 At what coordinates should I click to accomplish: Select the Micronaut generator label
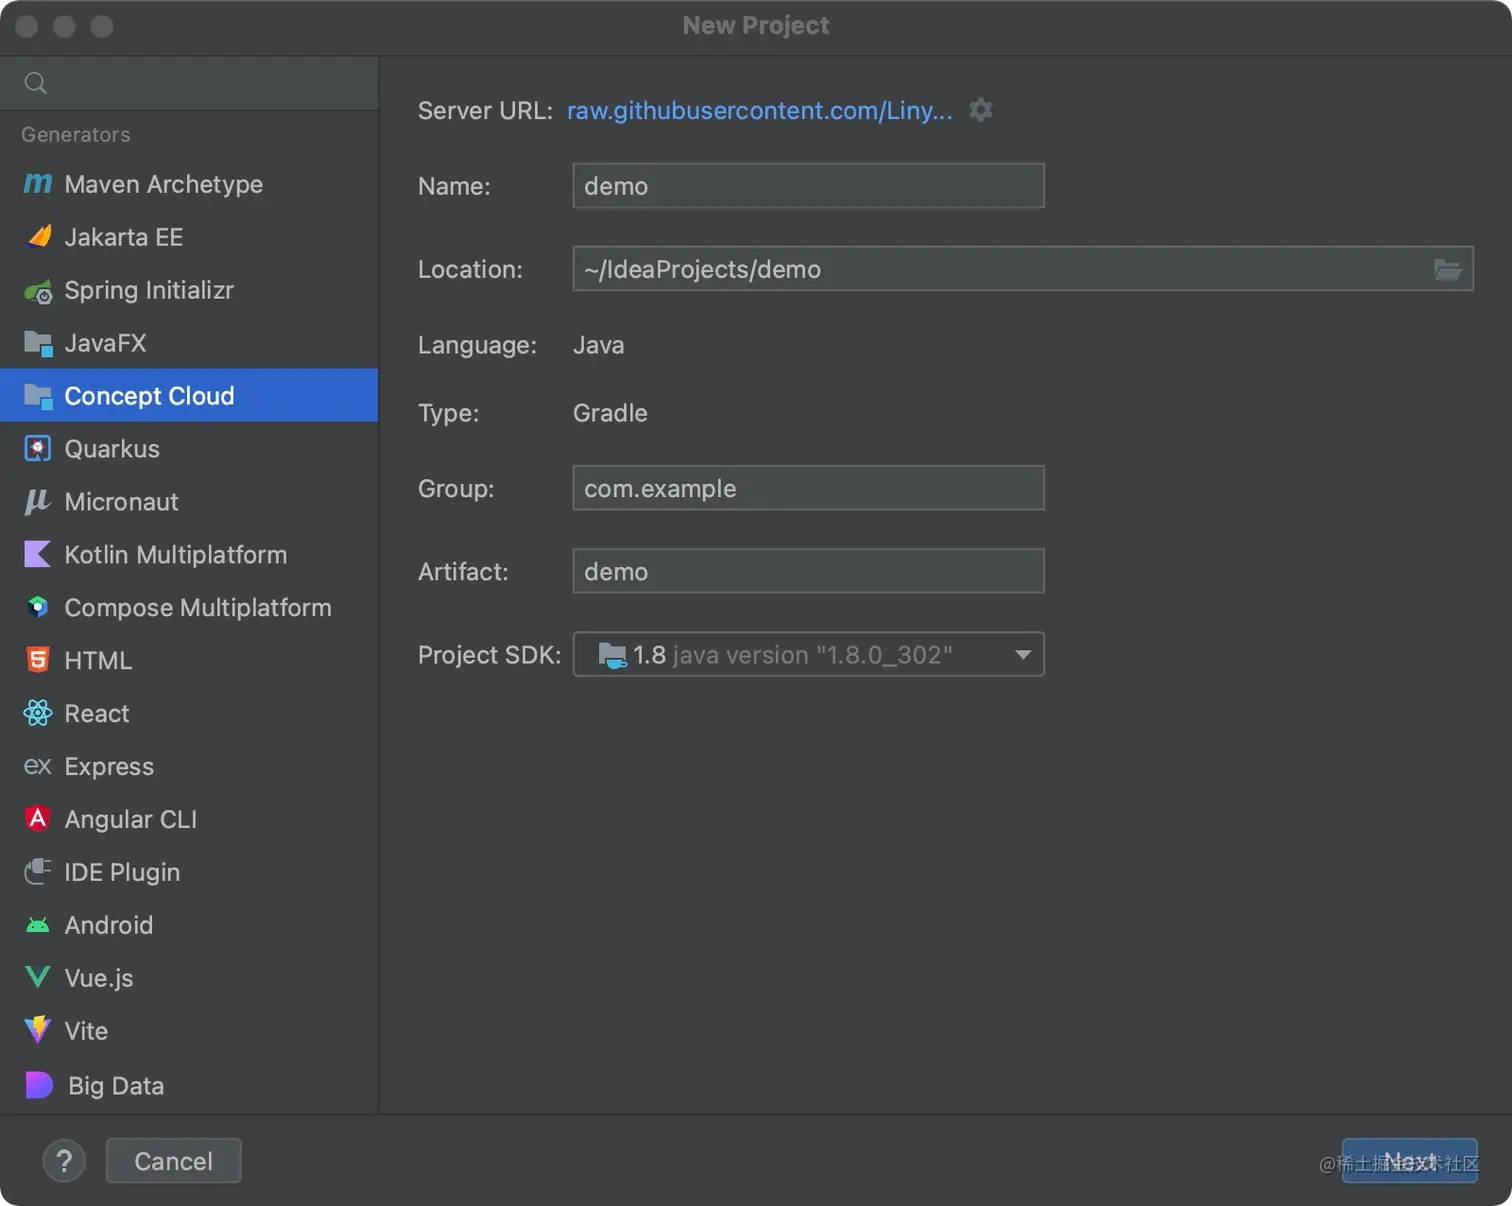point(121,502)
